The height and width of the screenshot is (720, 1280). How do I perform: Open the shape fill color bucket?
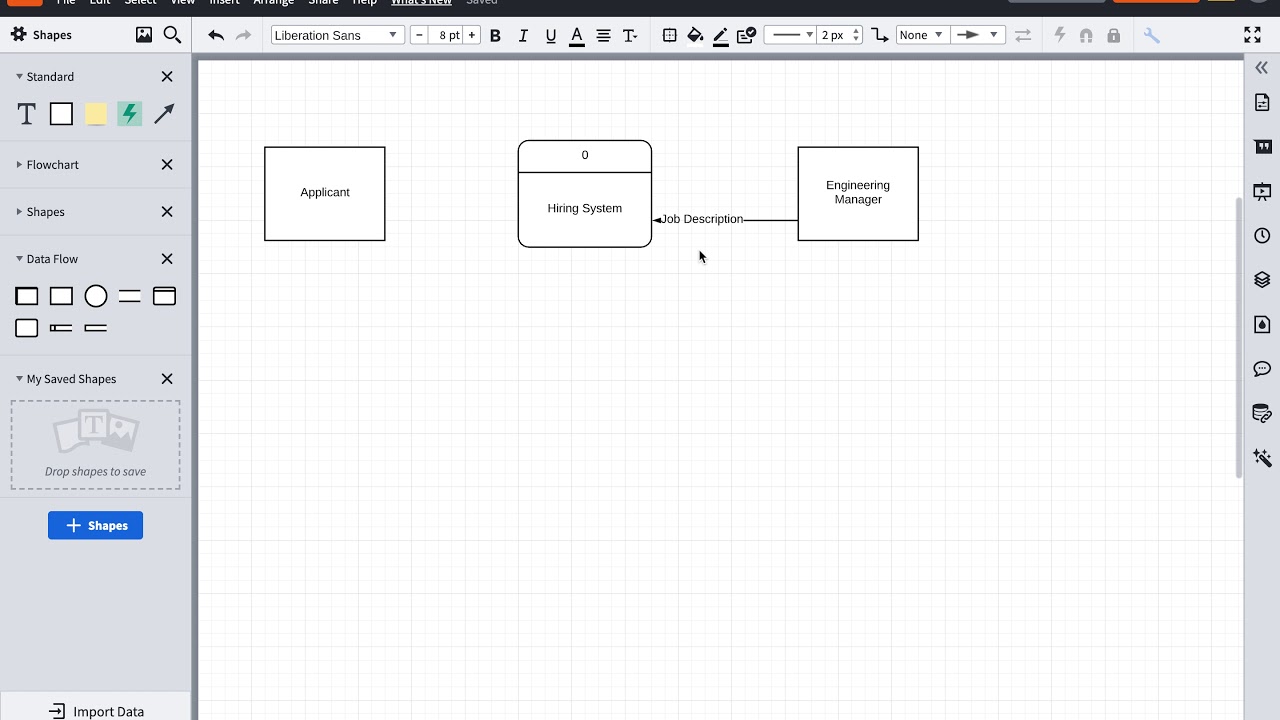695,36
